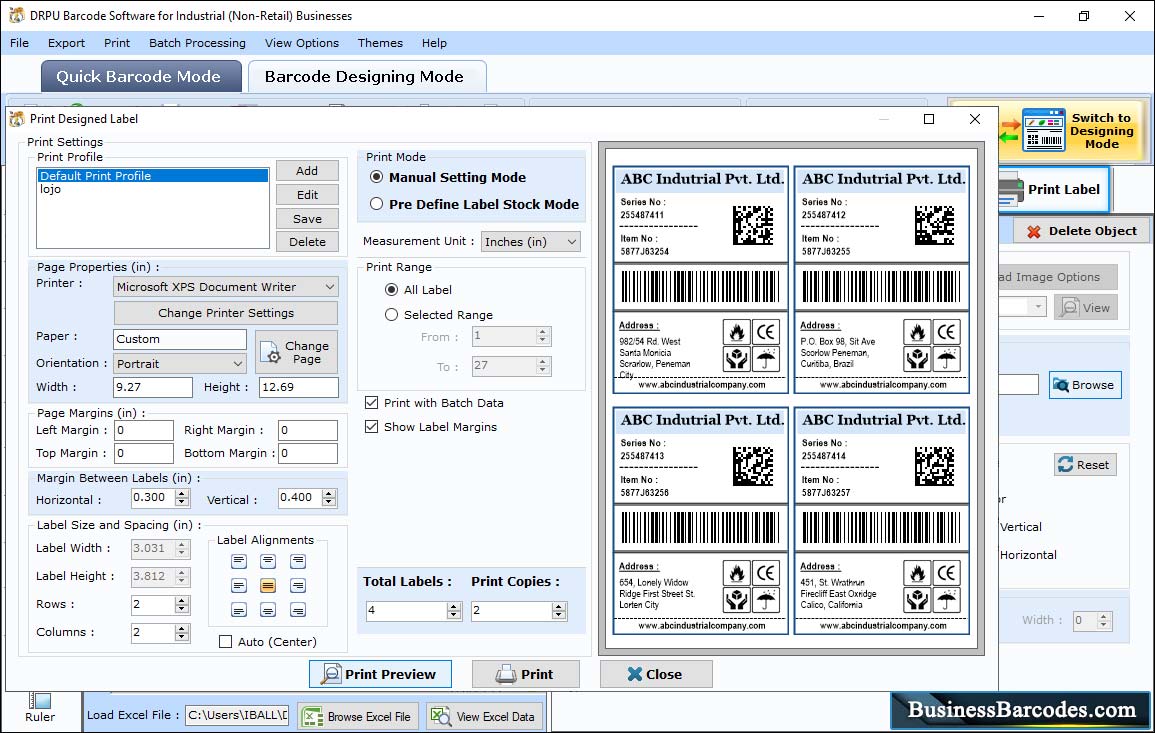Select middle-center label alignment icon

point(268,586)
